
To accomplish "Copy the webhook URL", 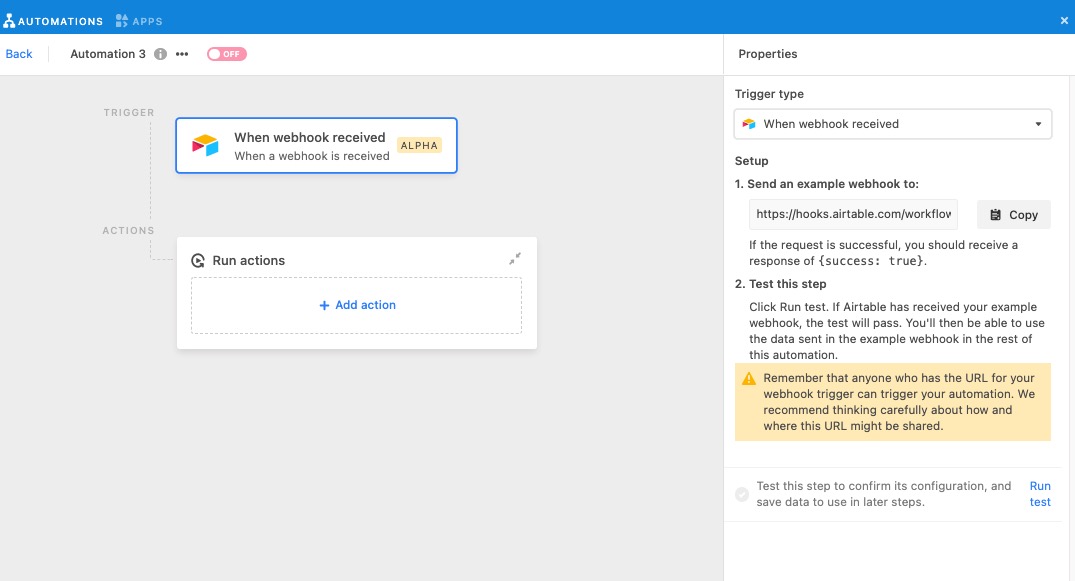I will point(1013,215).
